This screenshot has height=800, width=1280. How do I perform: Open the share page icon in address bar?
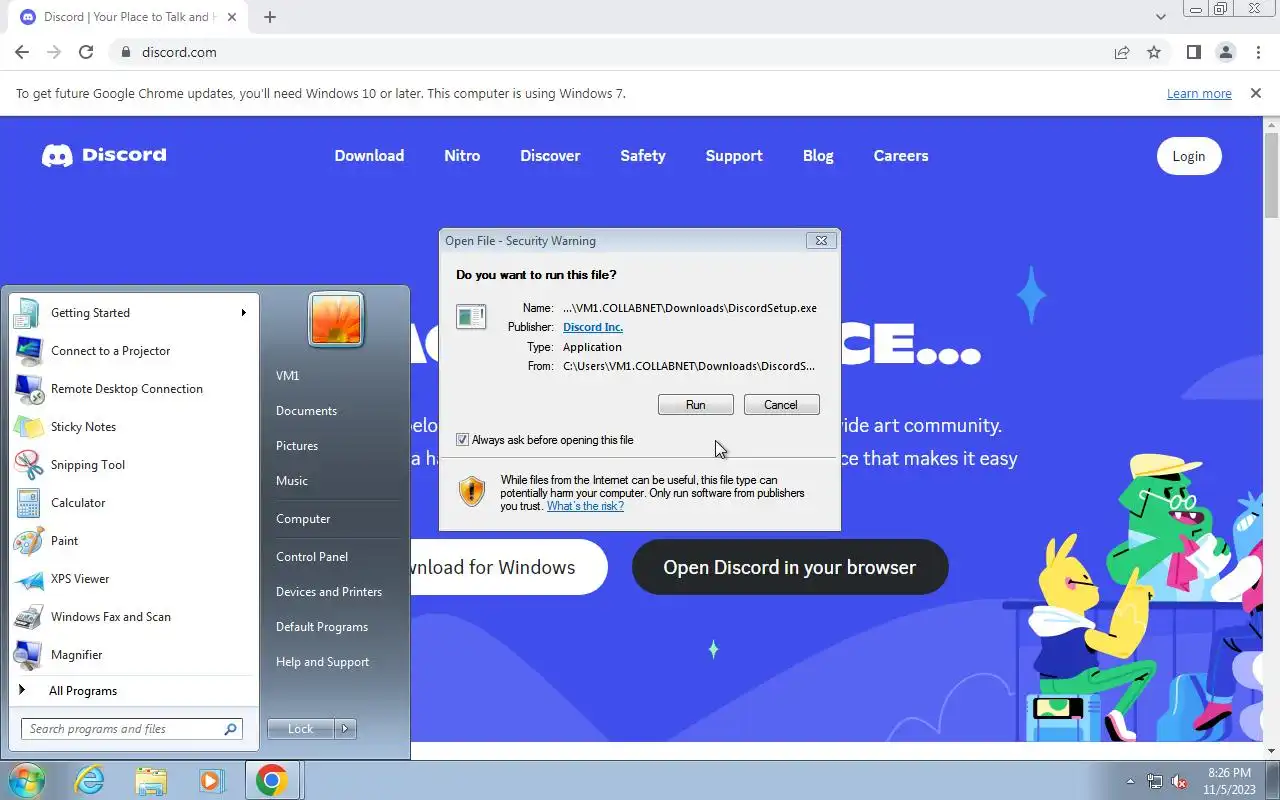point(1122,52)
